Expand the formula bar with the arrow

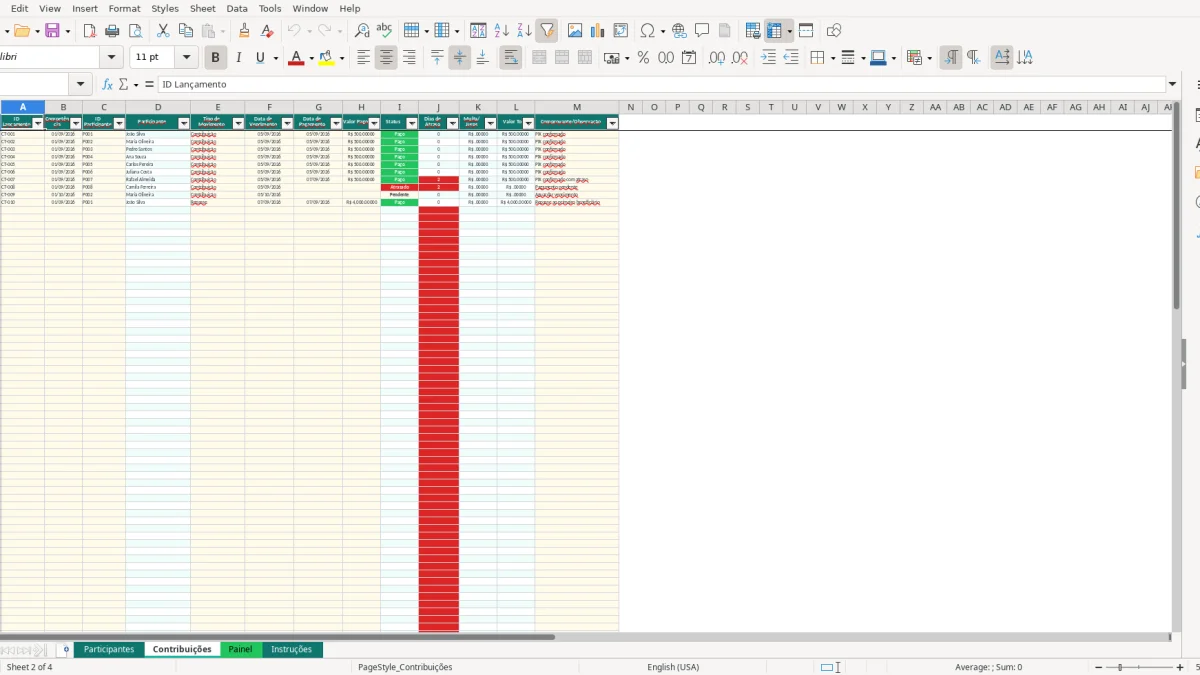point(1172,85)
